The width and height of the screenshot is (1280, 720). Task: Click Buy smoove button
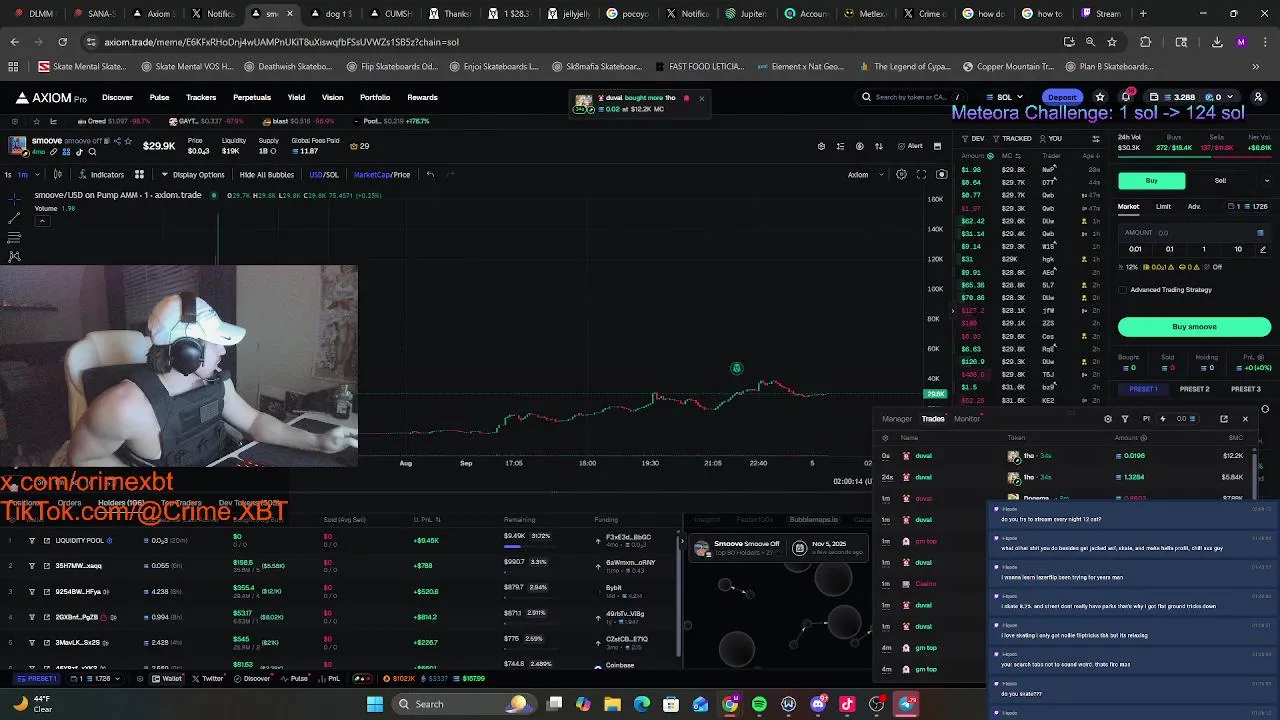coord(1194,327)
